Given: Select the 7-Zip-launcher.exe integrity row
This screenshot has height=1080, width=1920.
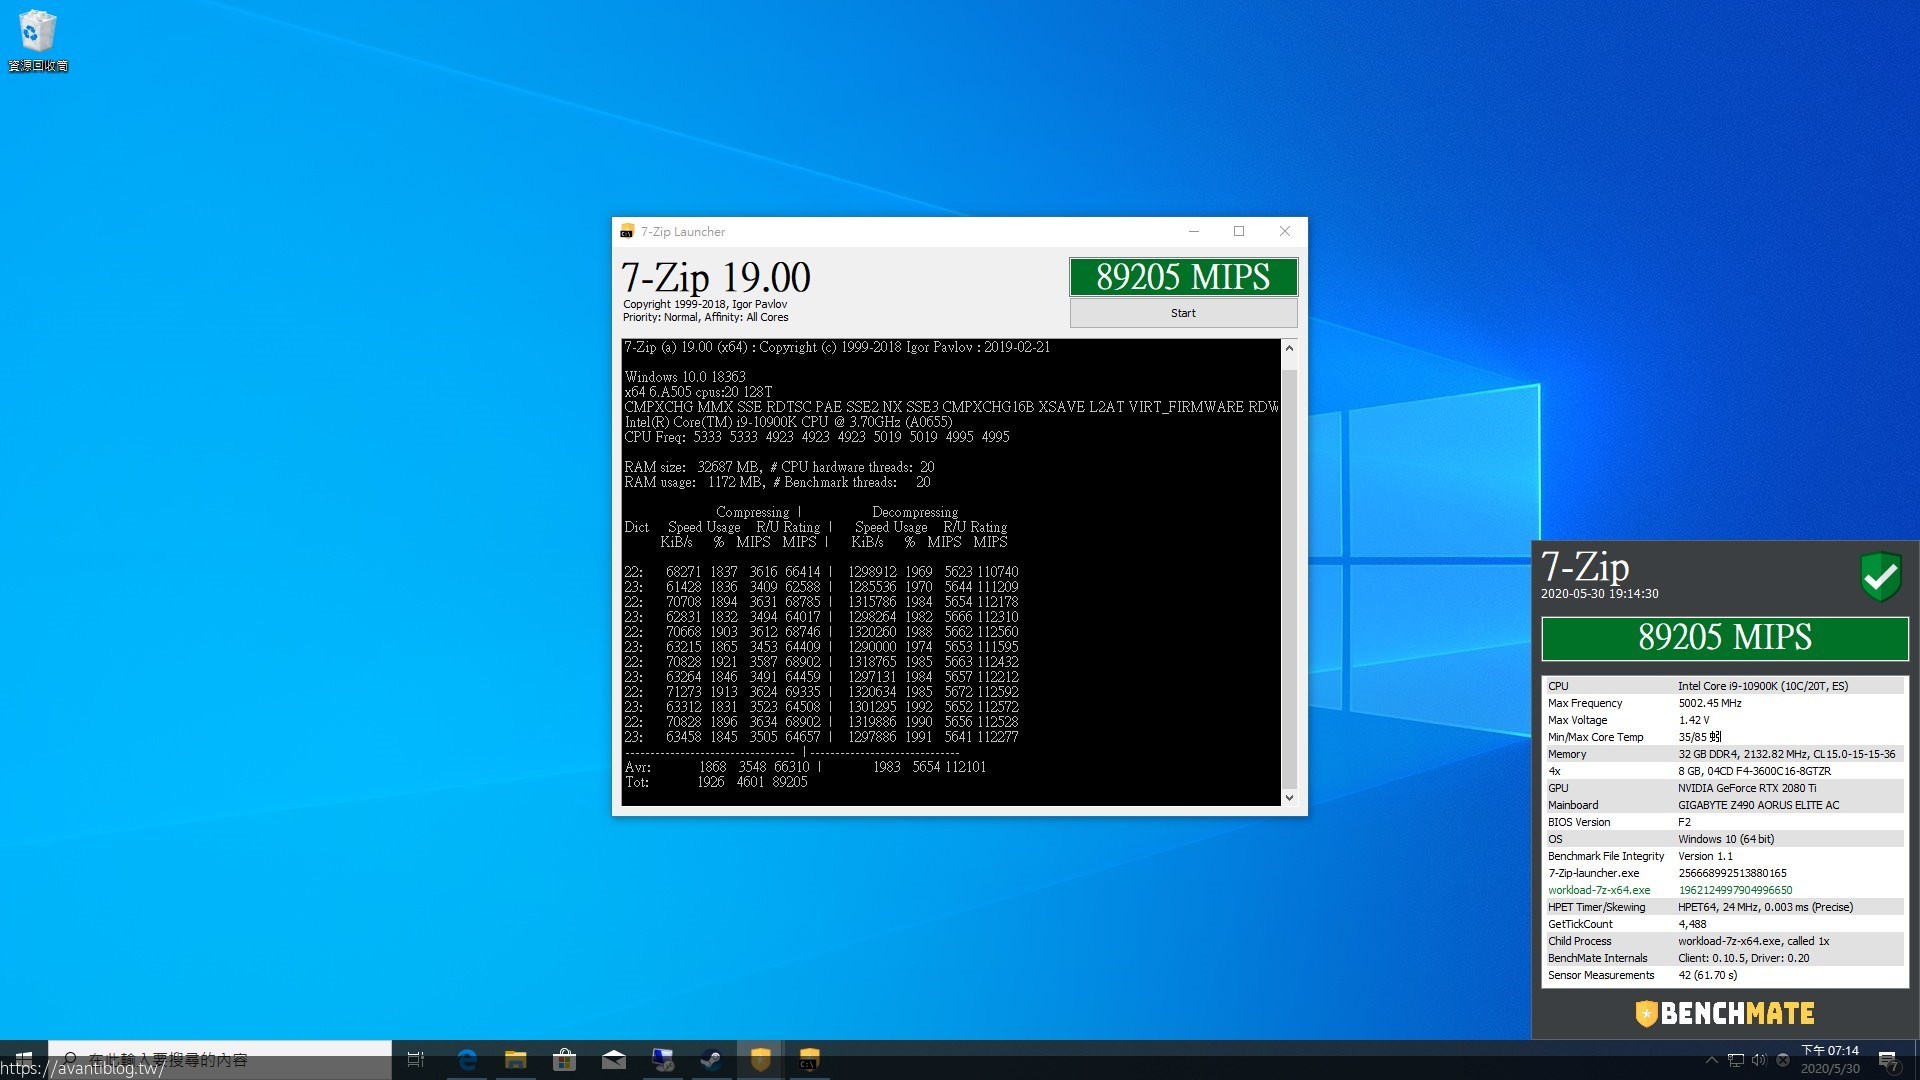Looking at the screenshot, I should [x=1725, y=873].
